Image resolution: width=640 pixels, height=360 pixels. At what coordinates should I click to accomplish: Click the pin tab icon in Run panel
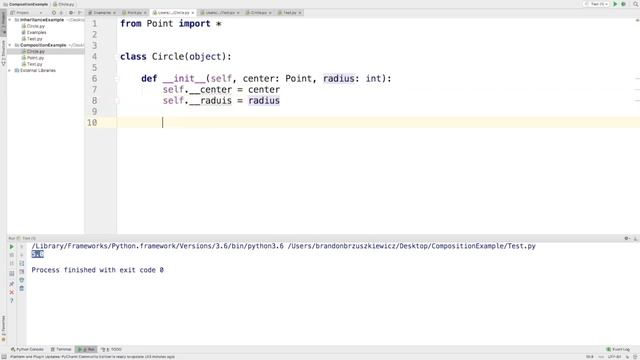click(x=11, y=283)
